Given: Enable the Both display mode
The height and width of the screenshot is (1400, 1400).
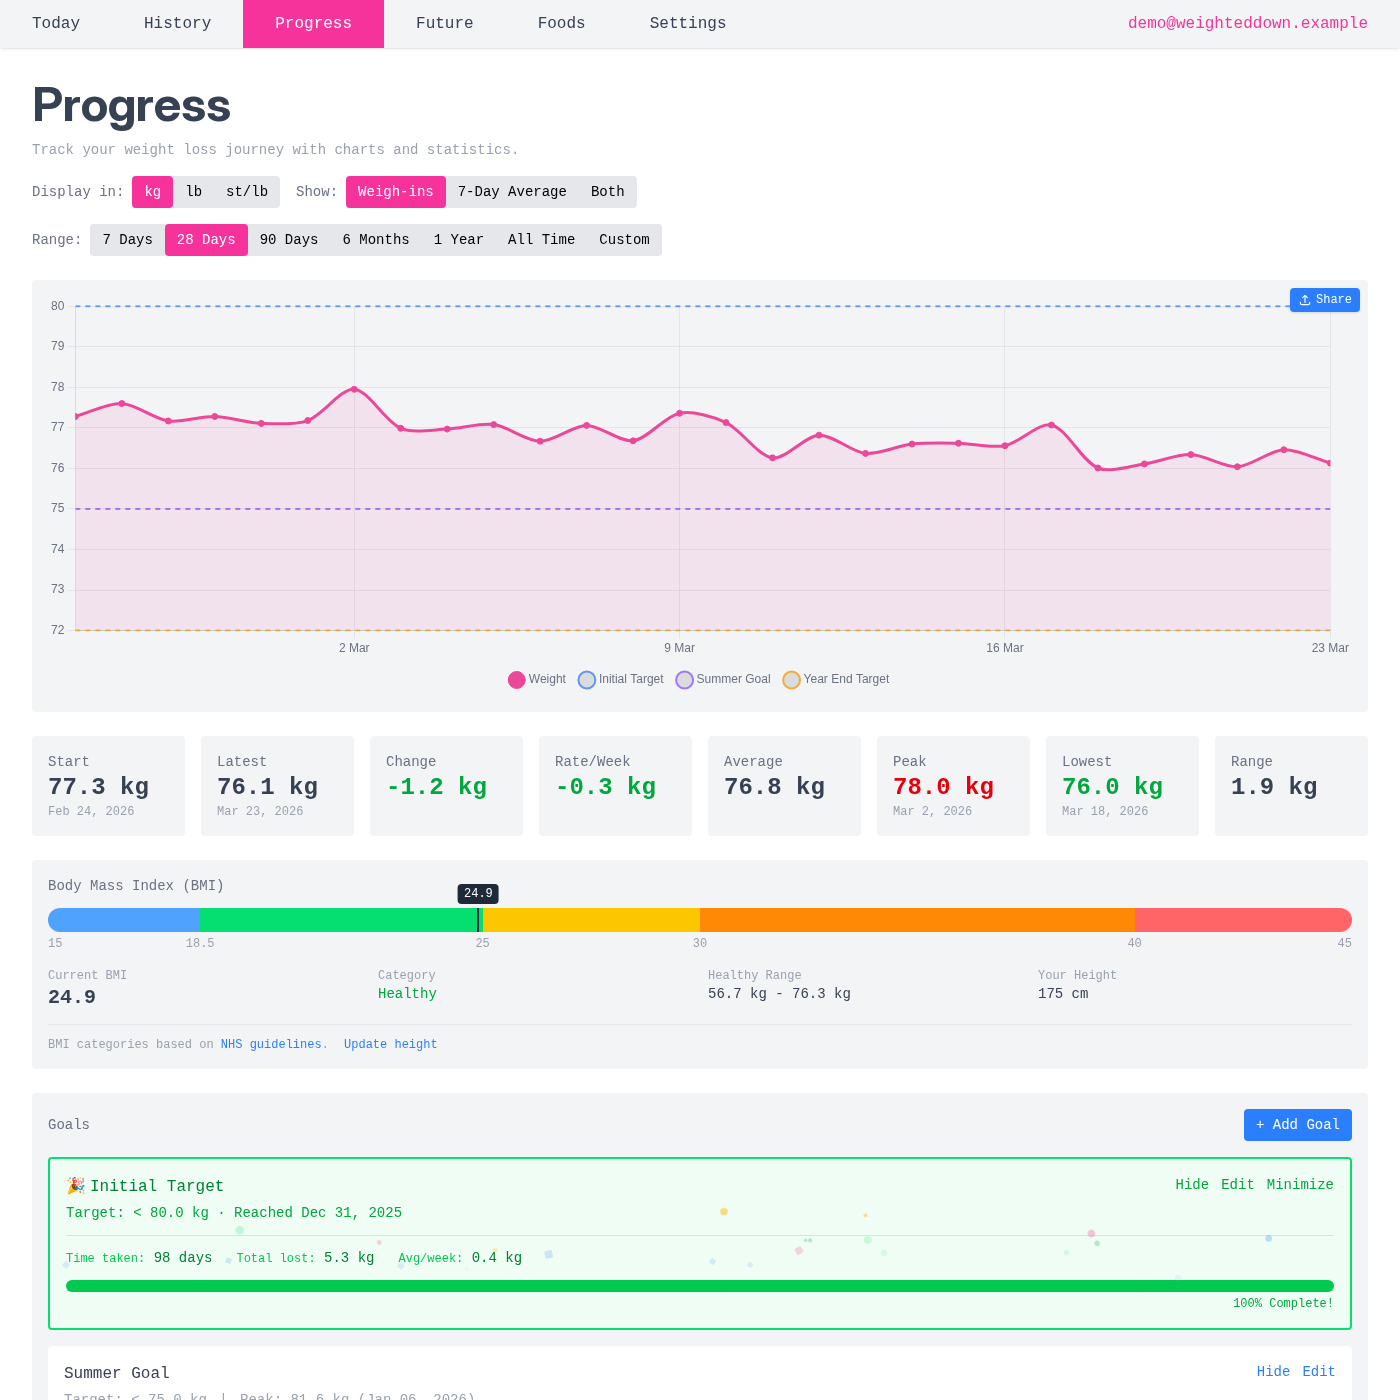Looking at the screenshot, I should coord(606,191).
